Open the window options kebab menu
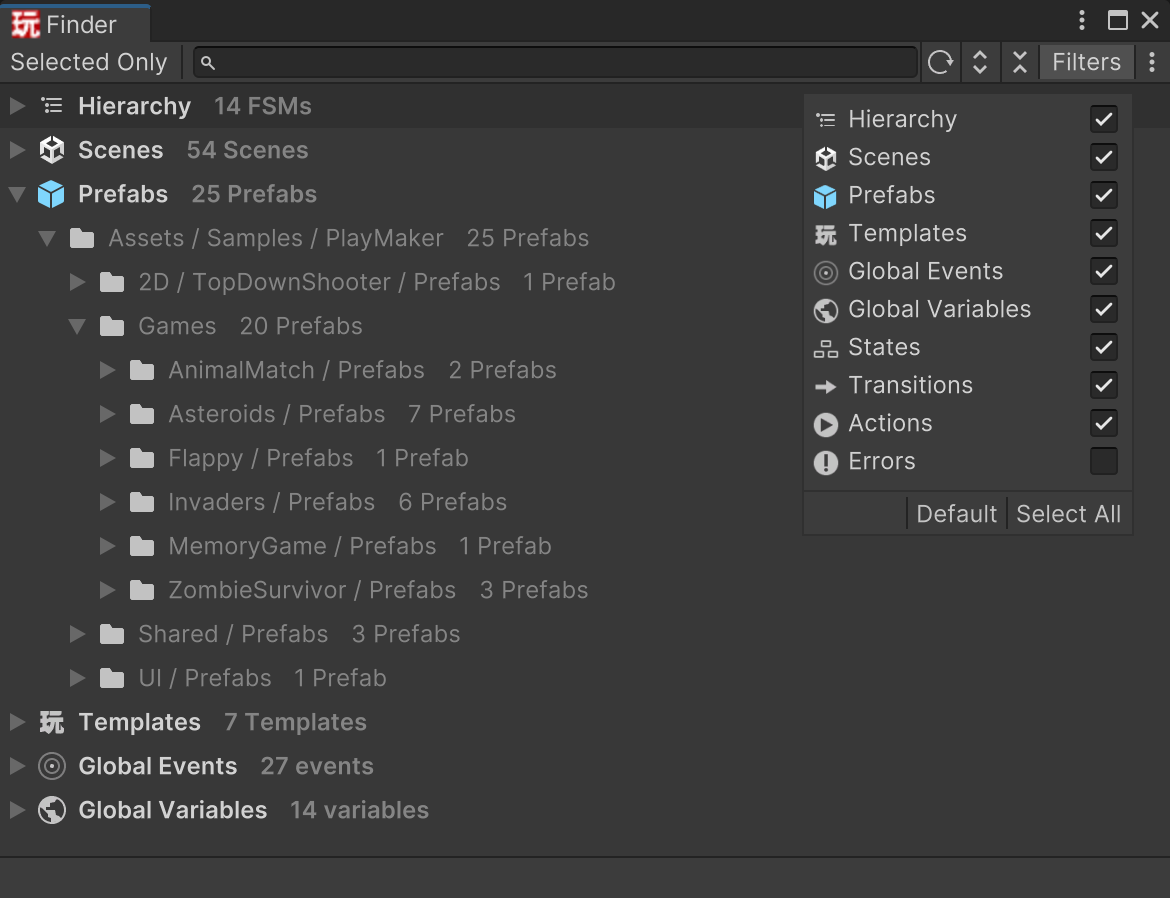Image resolution: width=1170 pixels, height=898 pixels. pyautogui.click(x=1082, y=20)
